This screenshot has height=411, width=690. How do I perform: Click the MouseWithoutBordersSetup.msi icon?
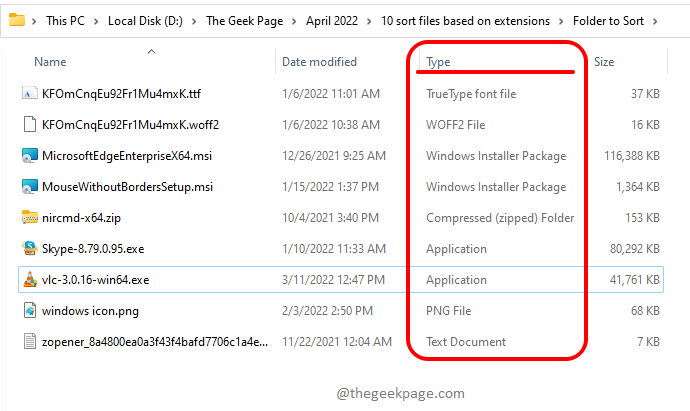(29, 187)
